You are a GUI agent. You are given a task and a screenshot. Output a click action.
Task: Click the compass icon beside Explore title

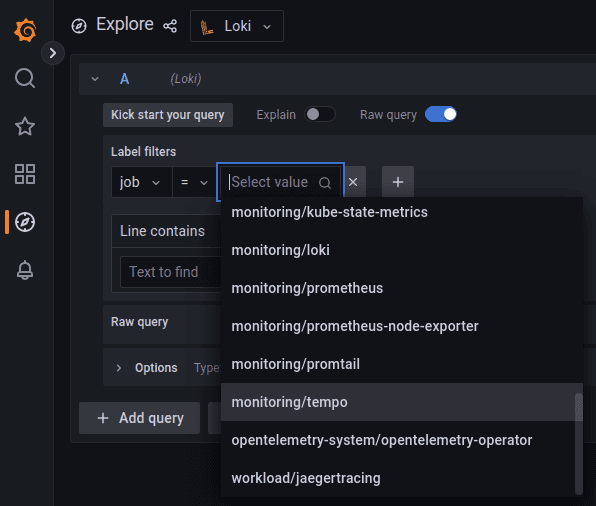pos(79,26)
